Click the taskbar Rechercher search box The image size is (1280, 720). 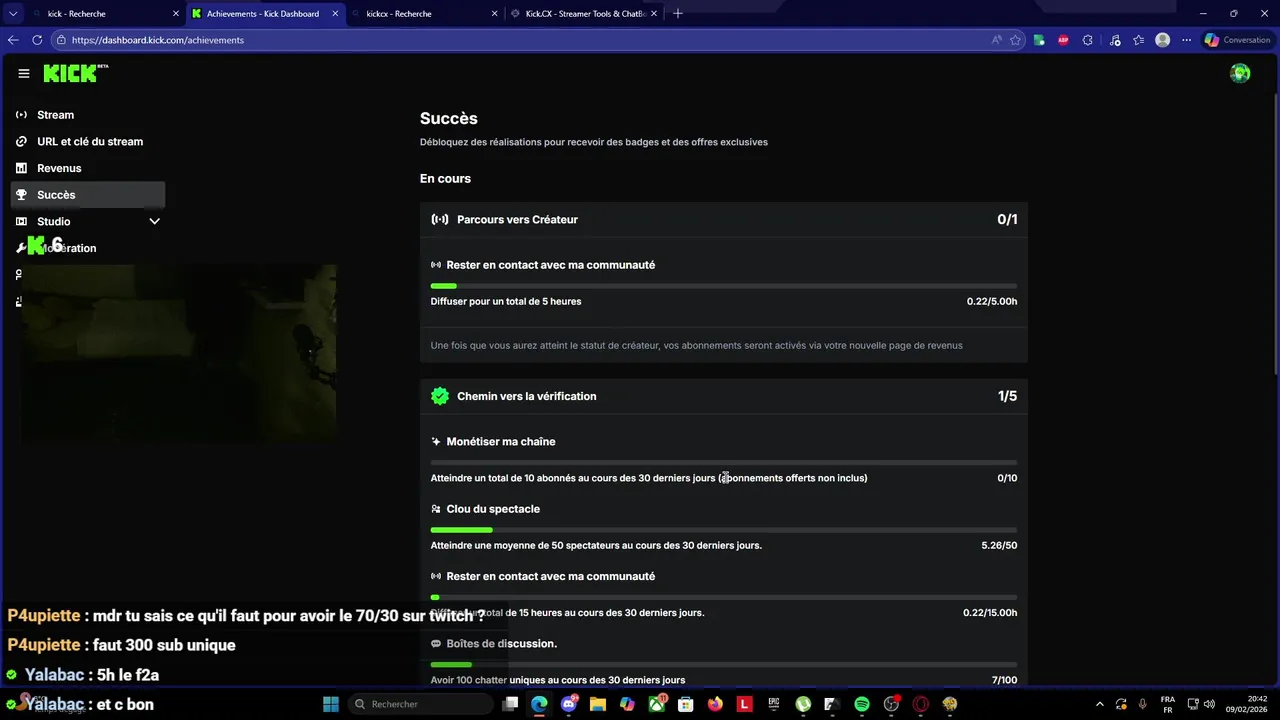[x=422, y=704]
